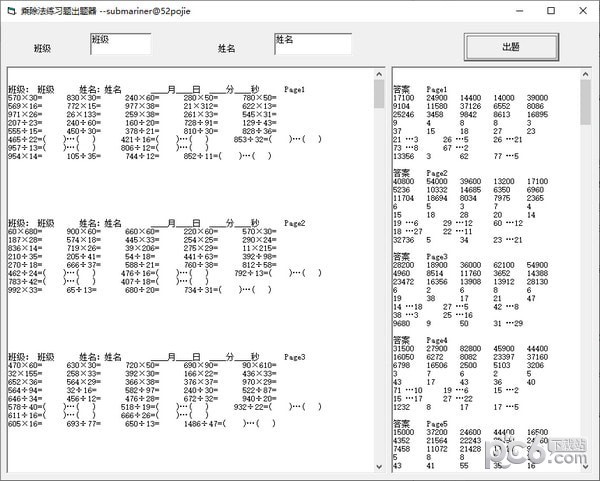Click problem 992×33= on Page2
Viewport: 600px width, 481px height.
coord(25,290)
